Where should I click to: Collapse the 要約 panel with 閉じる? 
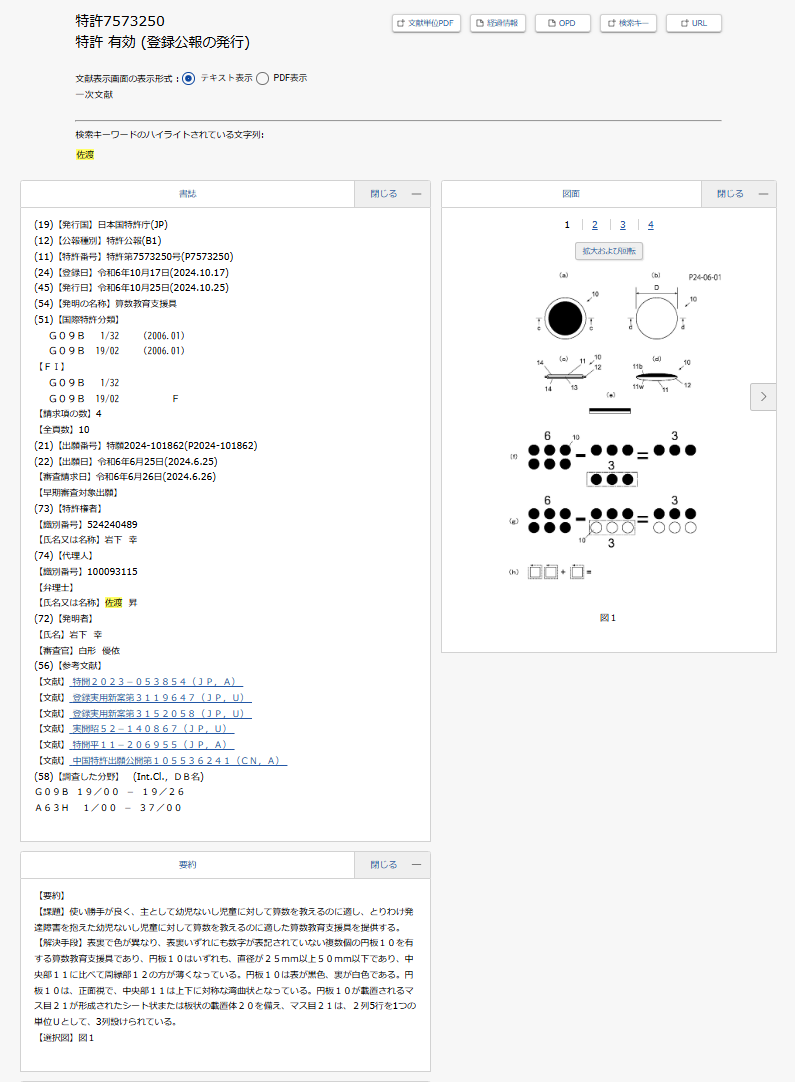click(392, 865)
